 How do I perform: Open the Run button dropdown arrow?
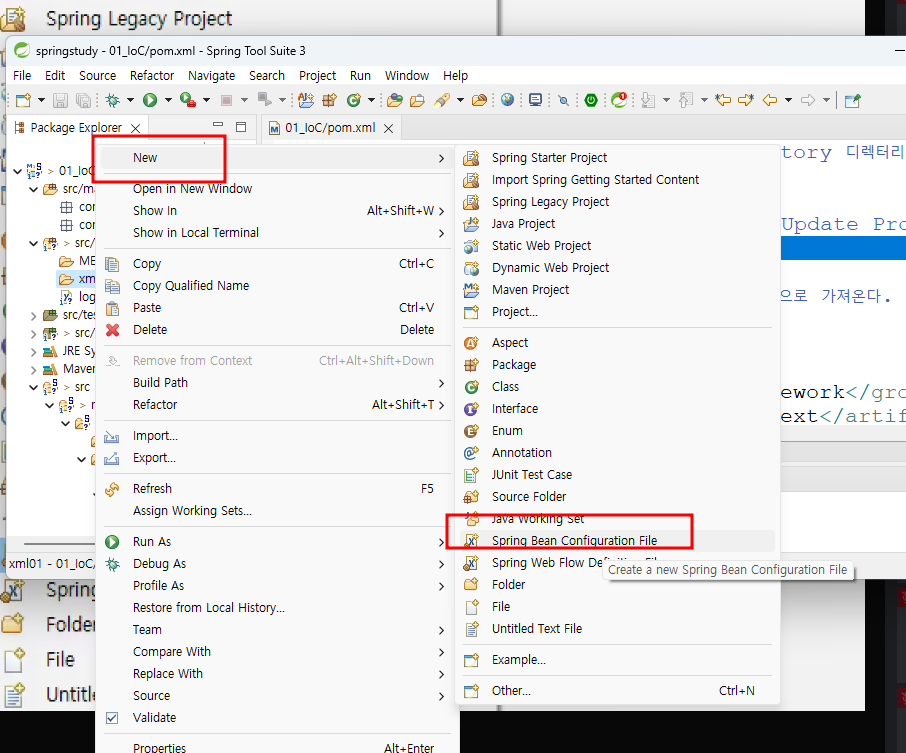(x=168, y=101)
